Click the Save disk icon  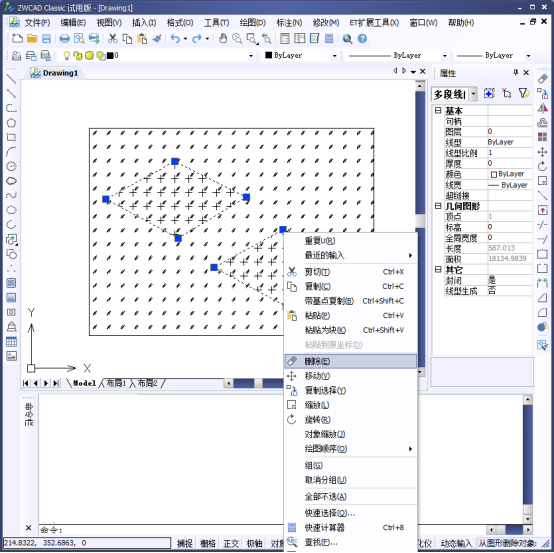[46, 39]
